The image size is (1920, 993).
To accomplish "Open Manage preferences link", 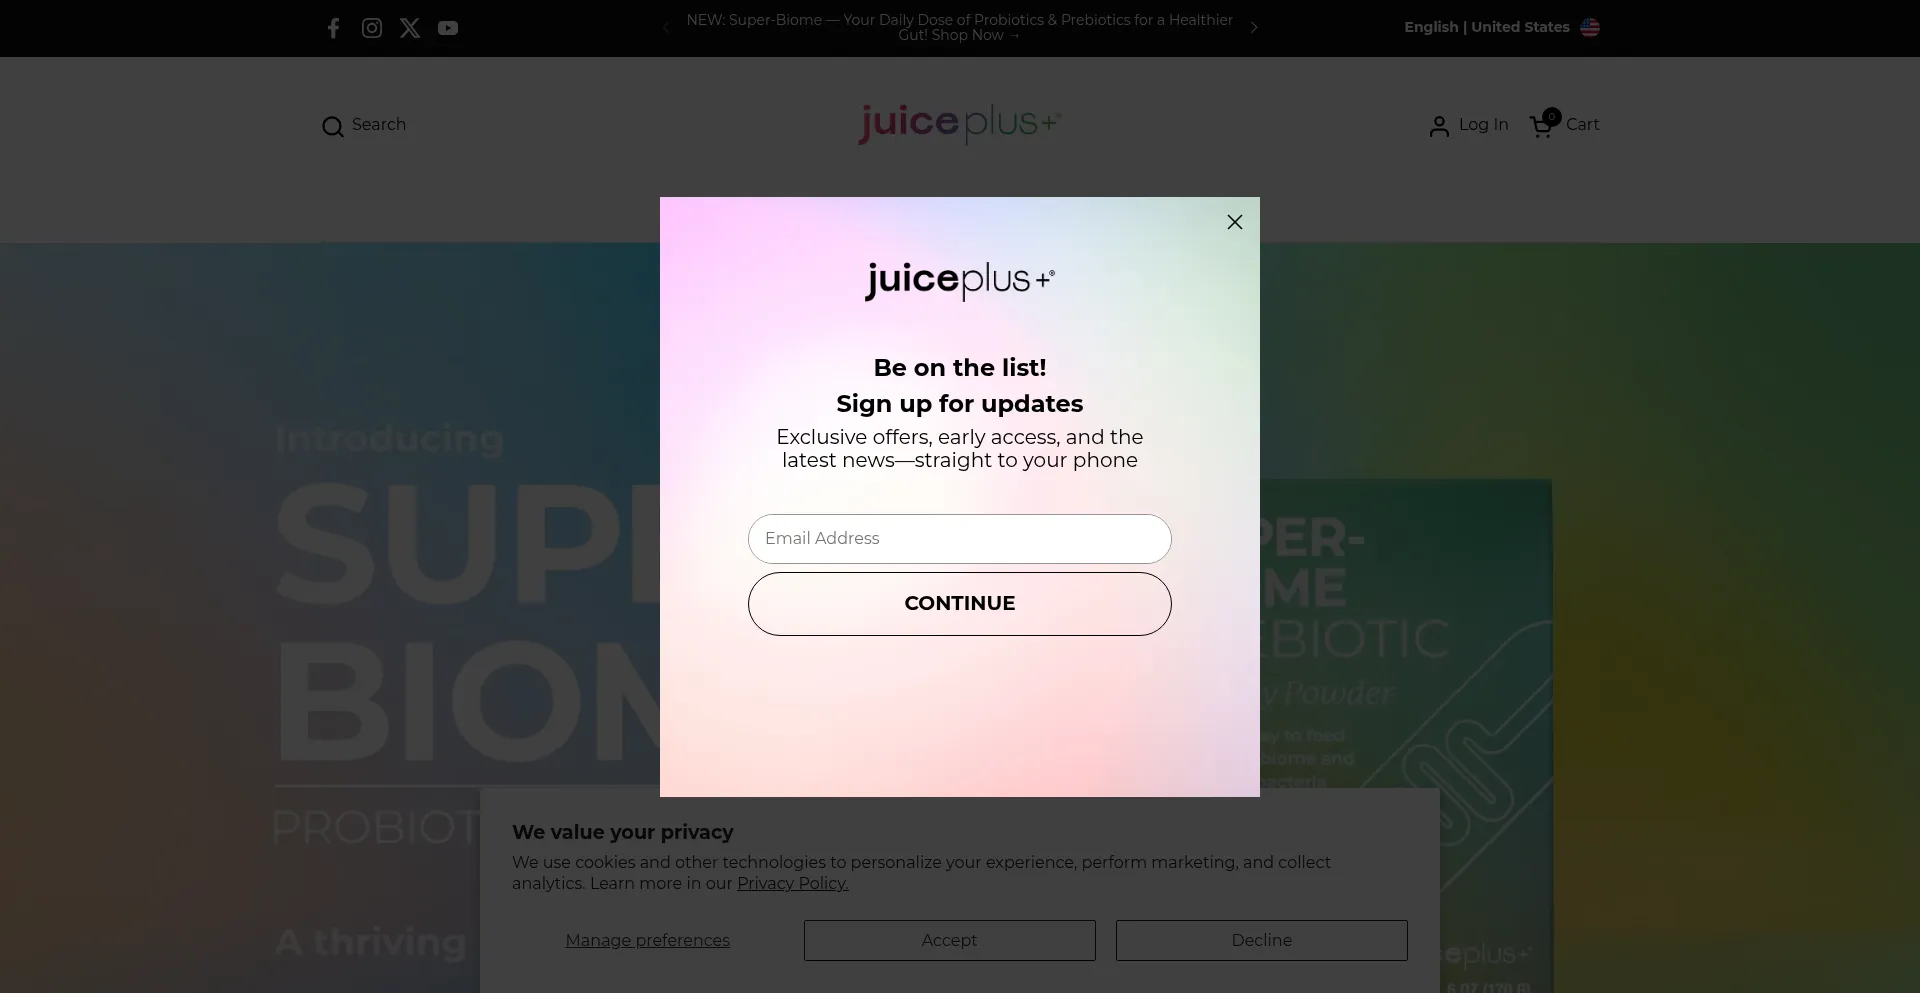I will tap(647, 940).
